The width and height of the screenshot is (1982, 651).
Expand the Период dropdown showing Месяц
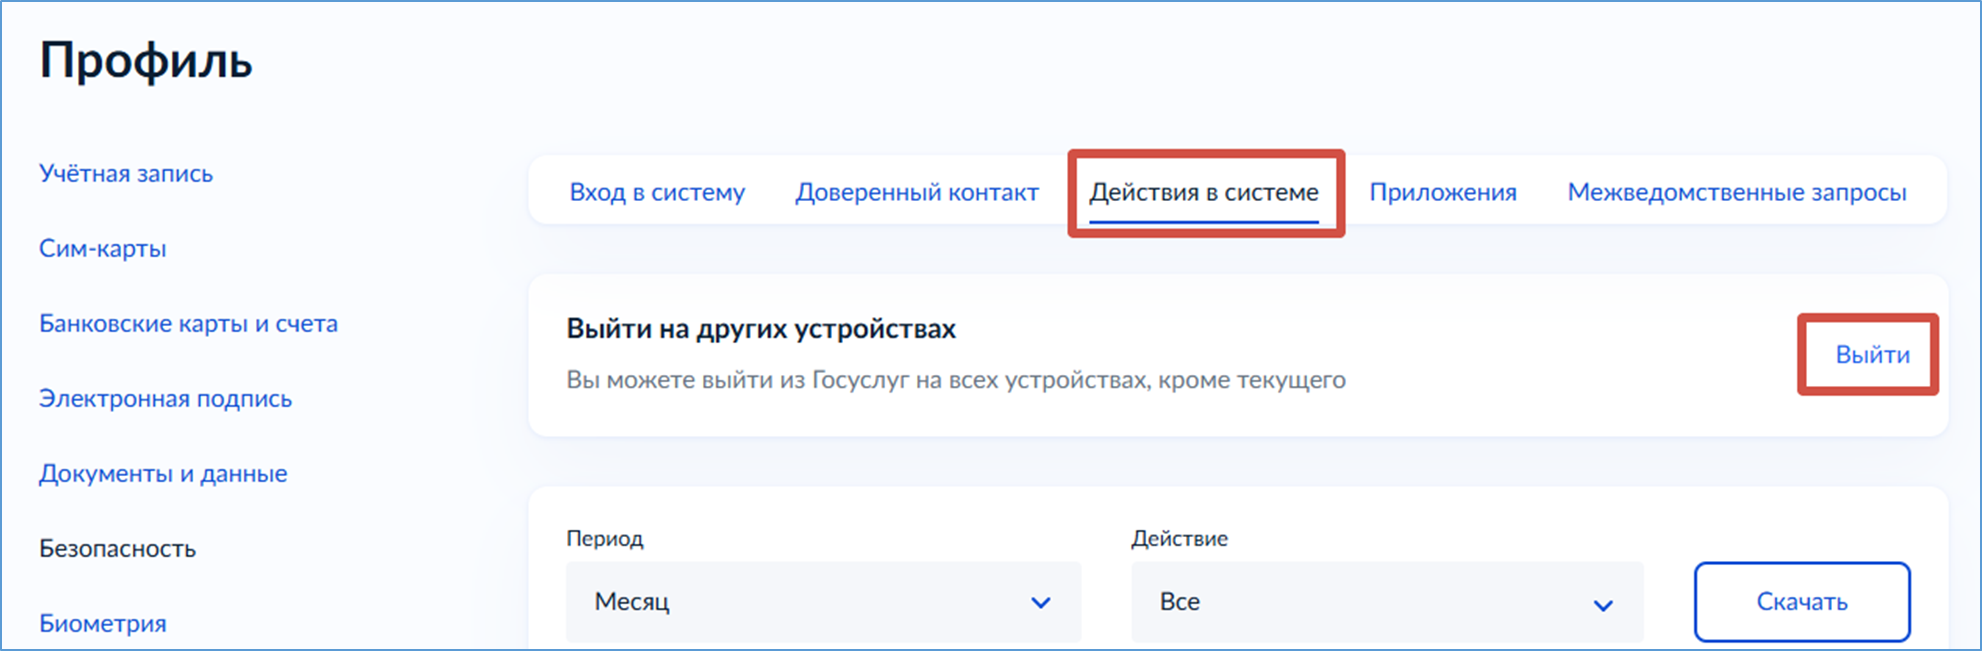point(823,602)
